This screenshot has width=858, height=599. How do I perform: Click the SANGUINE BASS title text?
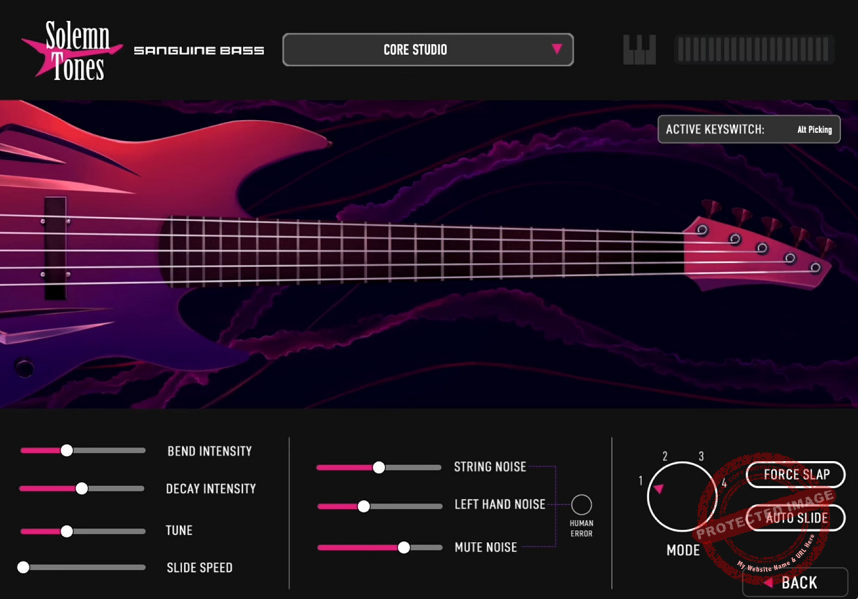tap(199, 50)
